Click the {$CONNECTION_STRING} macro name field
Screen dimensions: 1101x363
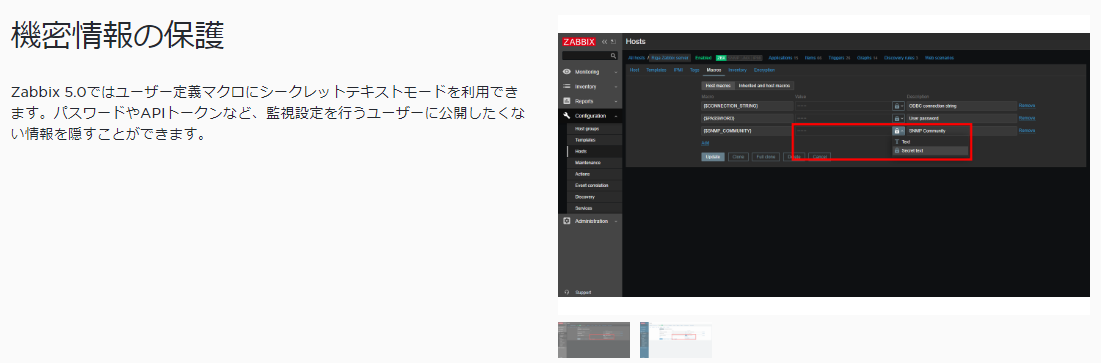click(x=746, y=106)
